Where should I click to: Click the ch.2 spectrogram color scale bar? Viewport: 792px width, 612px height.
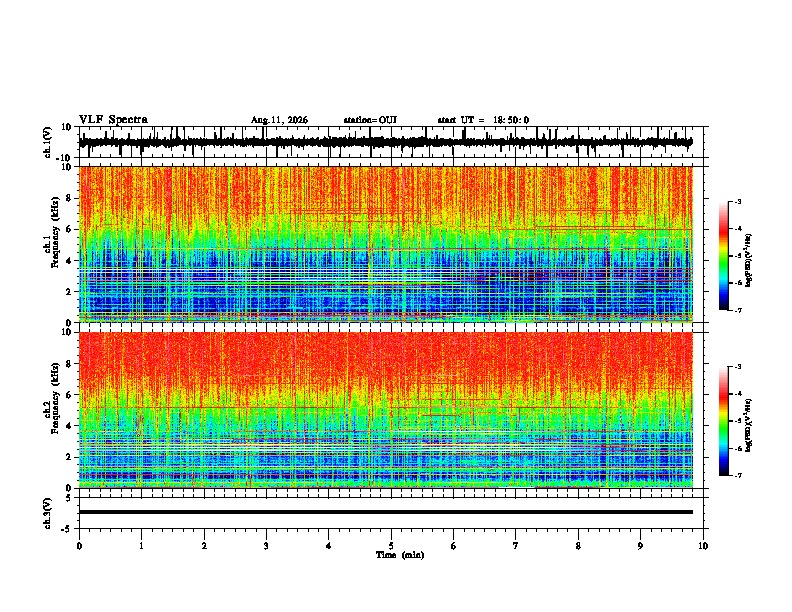click(x=723, y=421)
